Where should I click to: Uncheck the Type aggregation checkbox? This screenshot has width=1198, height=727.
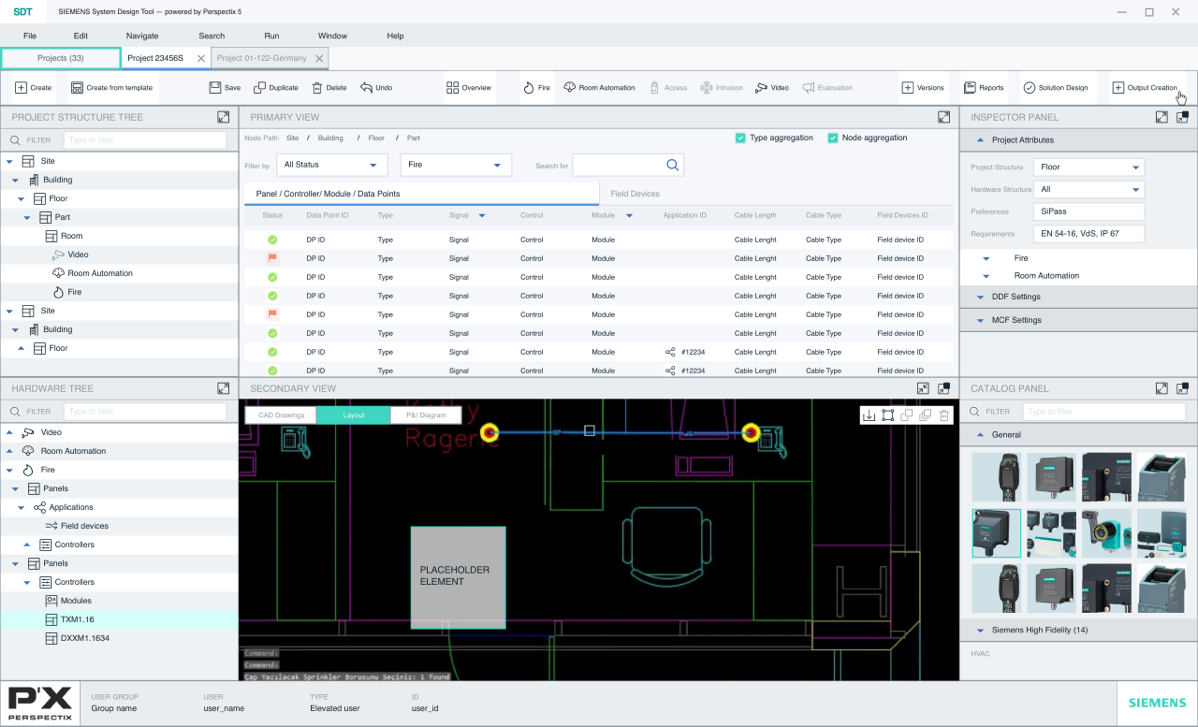click(741, 138)
